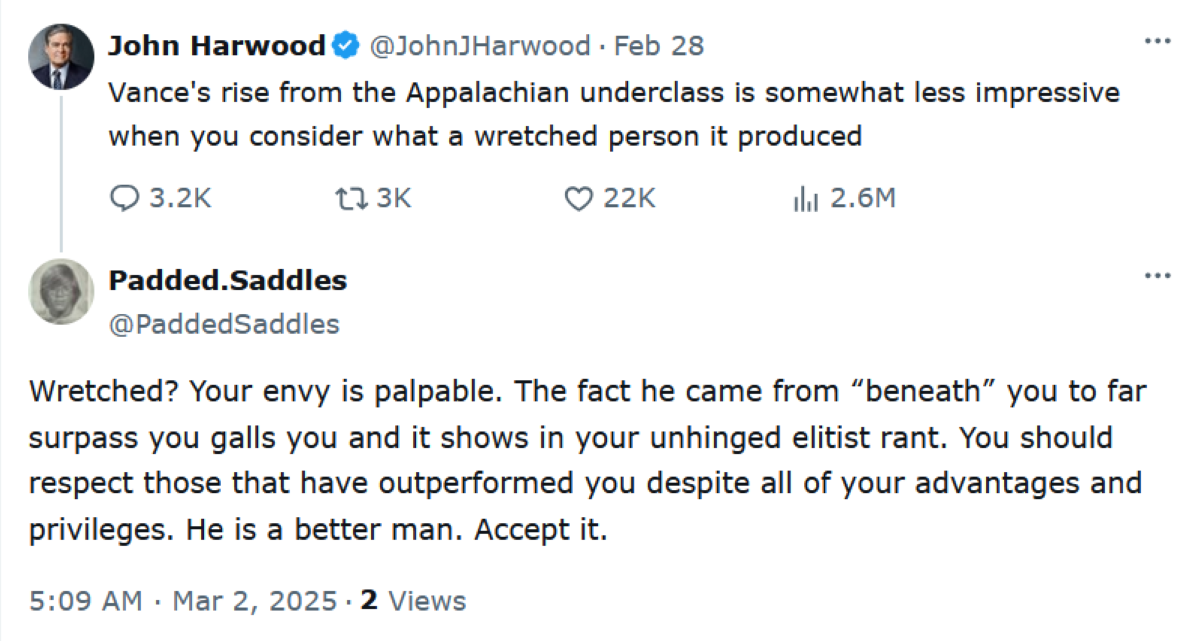Click the 5:09 AM timestamp
Screen dimensions: 1200x641
pos(86,601)
